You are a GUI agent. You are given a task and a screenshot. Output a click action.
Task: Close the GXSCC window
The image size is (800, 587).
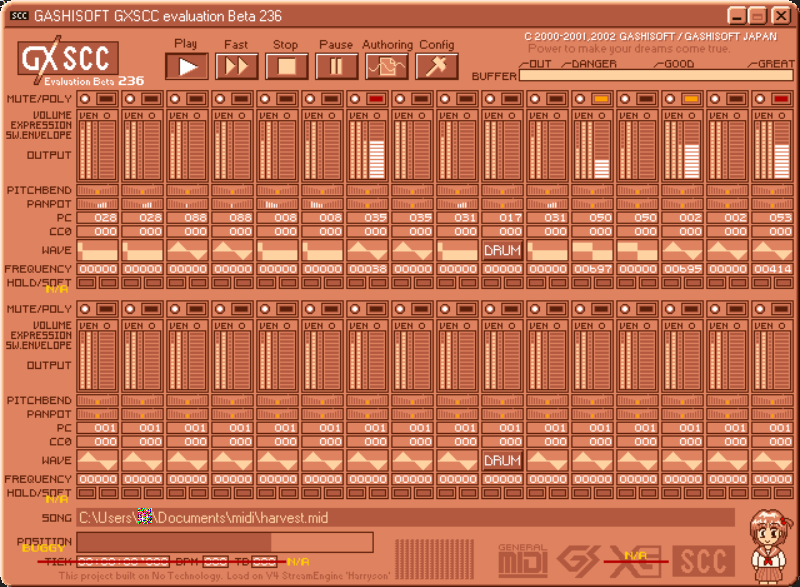(781, 16)
